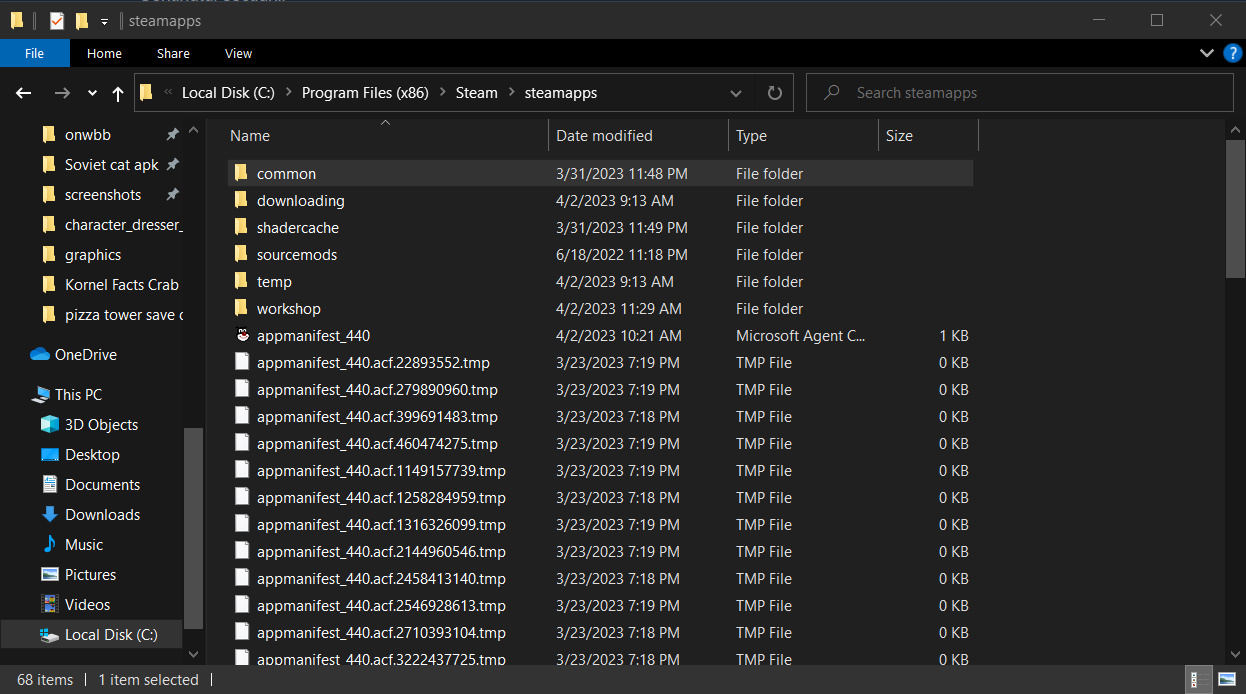
Task: Select the pizza tower save folder
Action: (123, 314)
